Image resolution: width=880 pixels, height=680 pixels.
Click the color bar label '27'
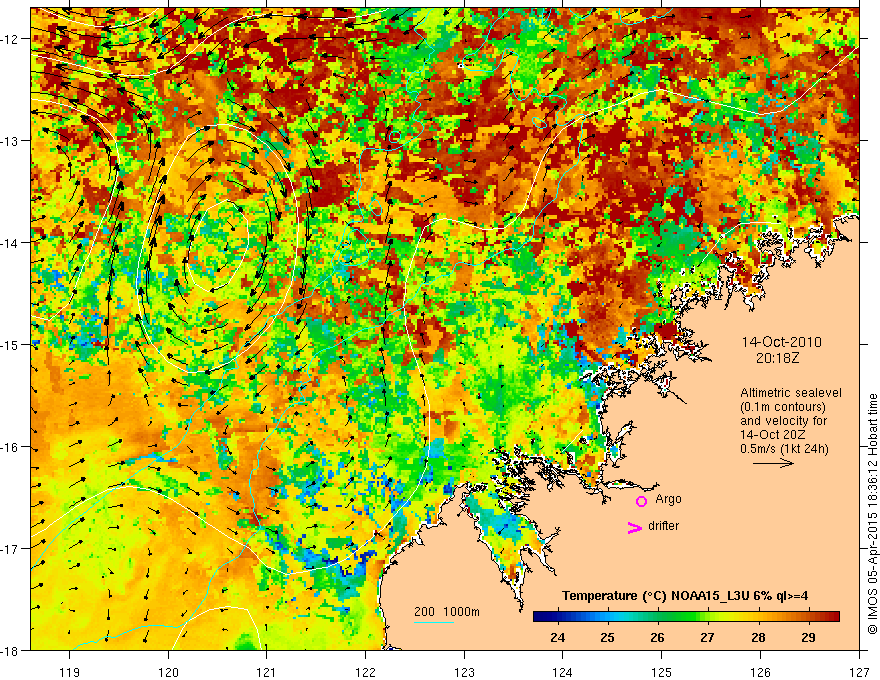(708, 638)
